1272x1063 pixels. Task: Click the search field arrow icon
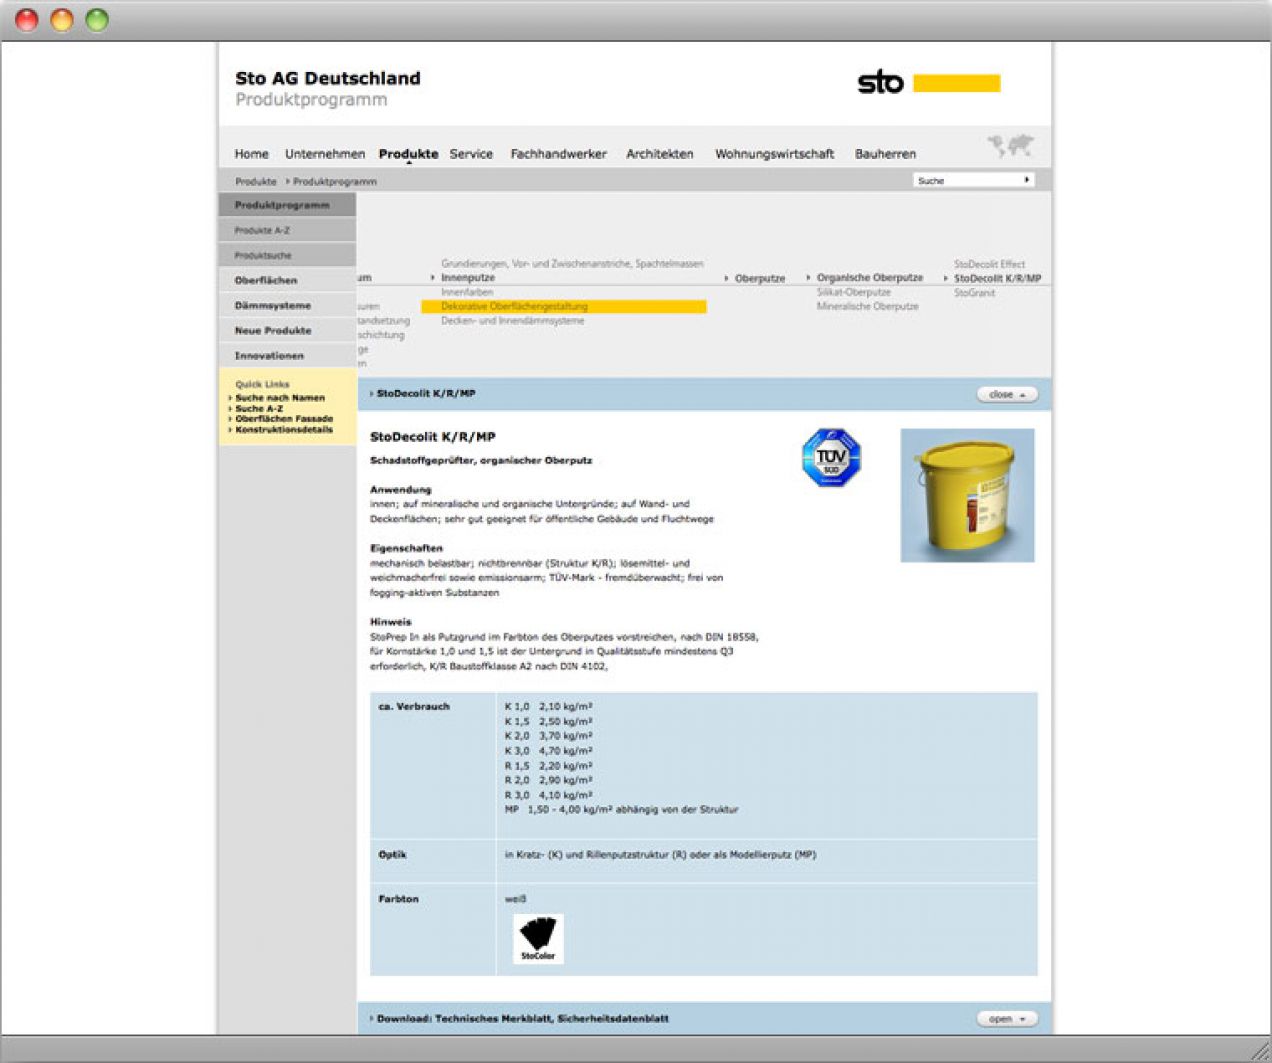[x=1026, y=180]
